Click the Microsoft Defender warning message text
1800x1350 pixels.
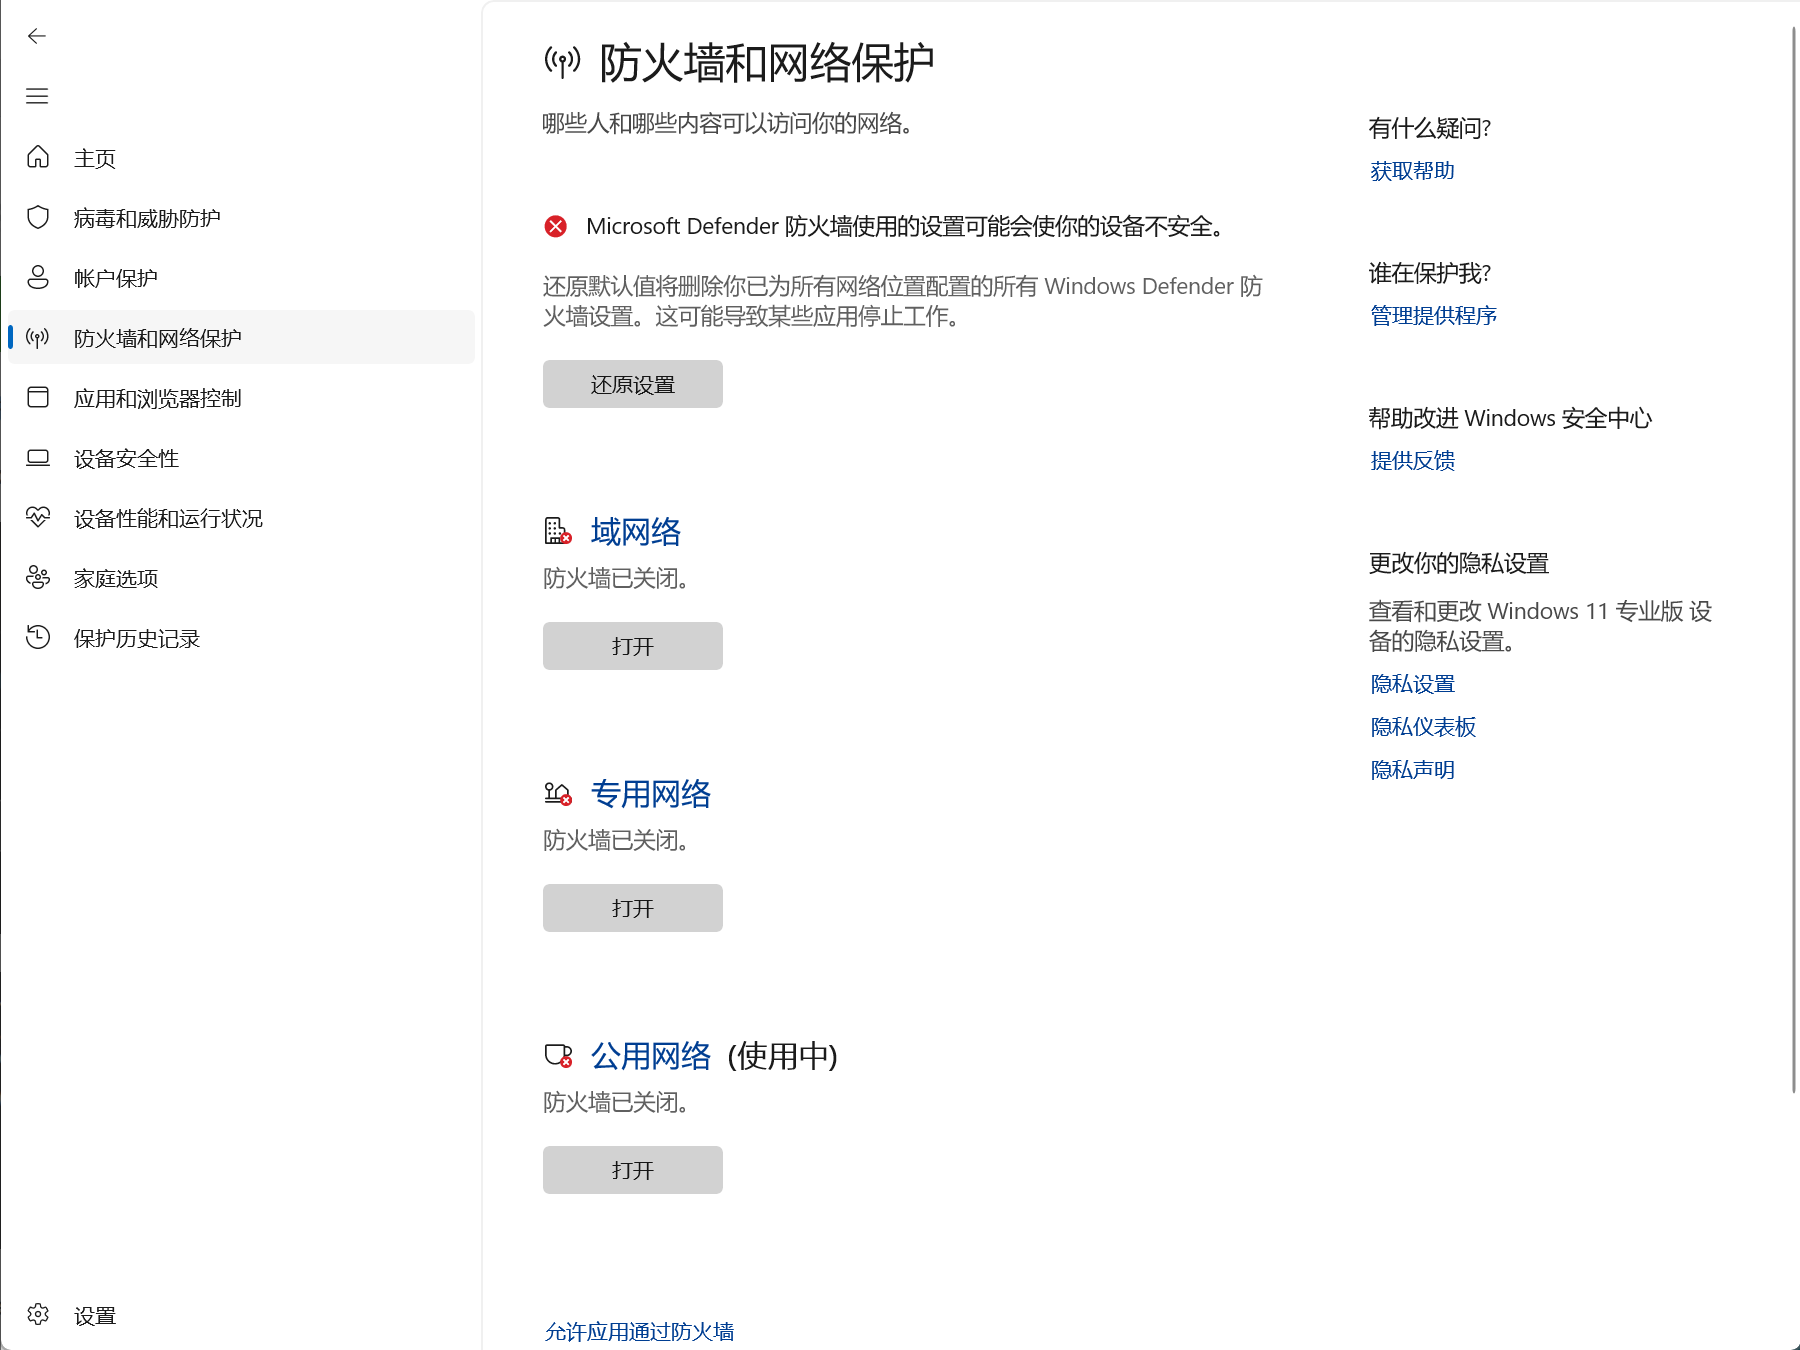pyautogui.click(x=906, y=226)
